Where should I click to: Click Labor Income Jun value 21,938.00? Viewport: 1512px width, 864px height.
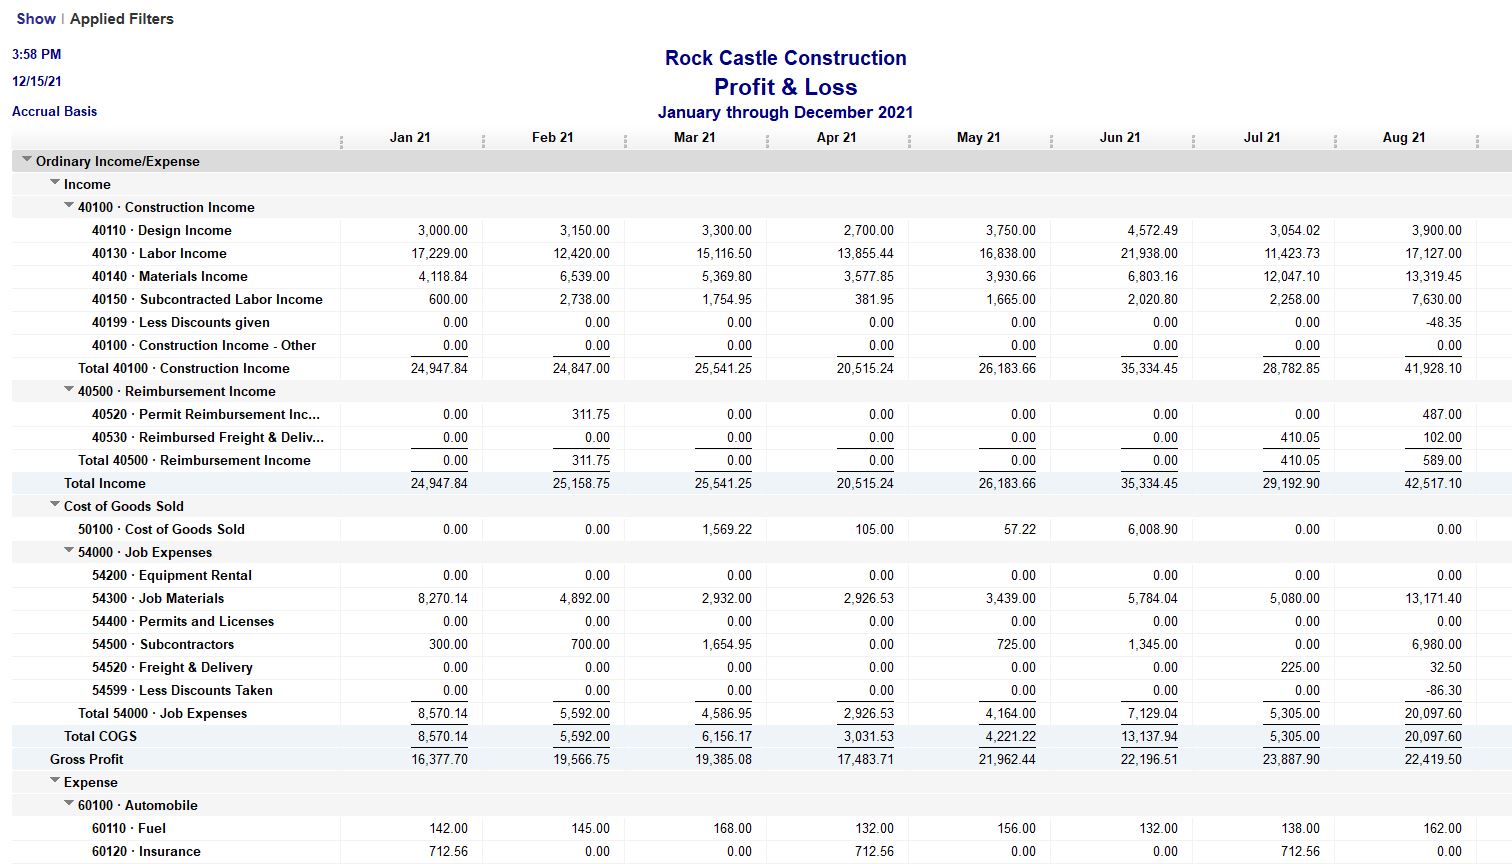point(1149,253)
